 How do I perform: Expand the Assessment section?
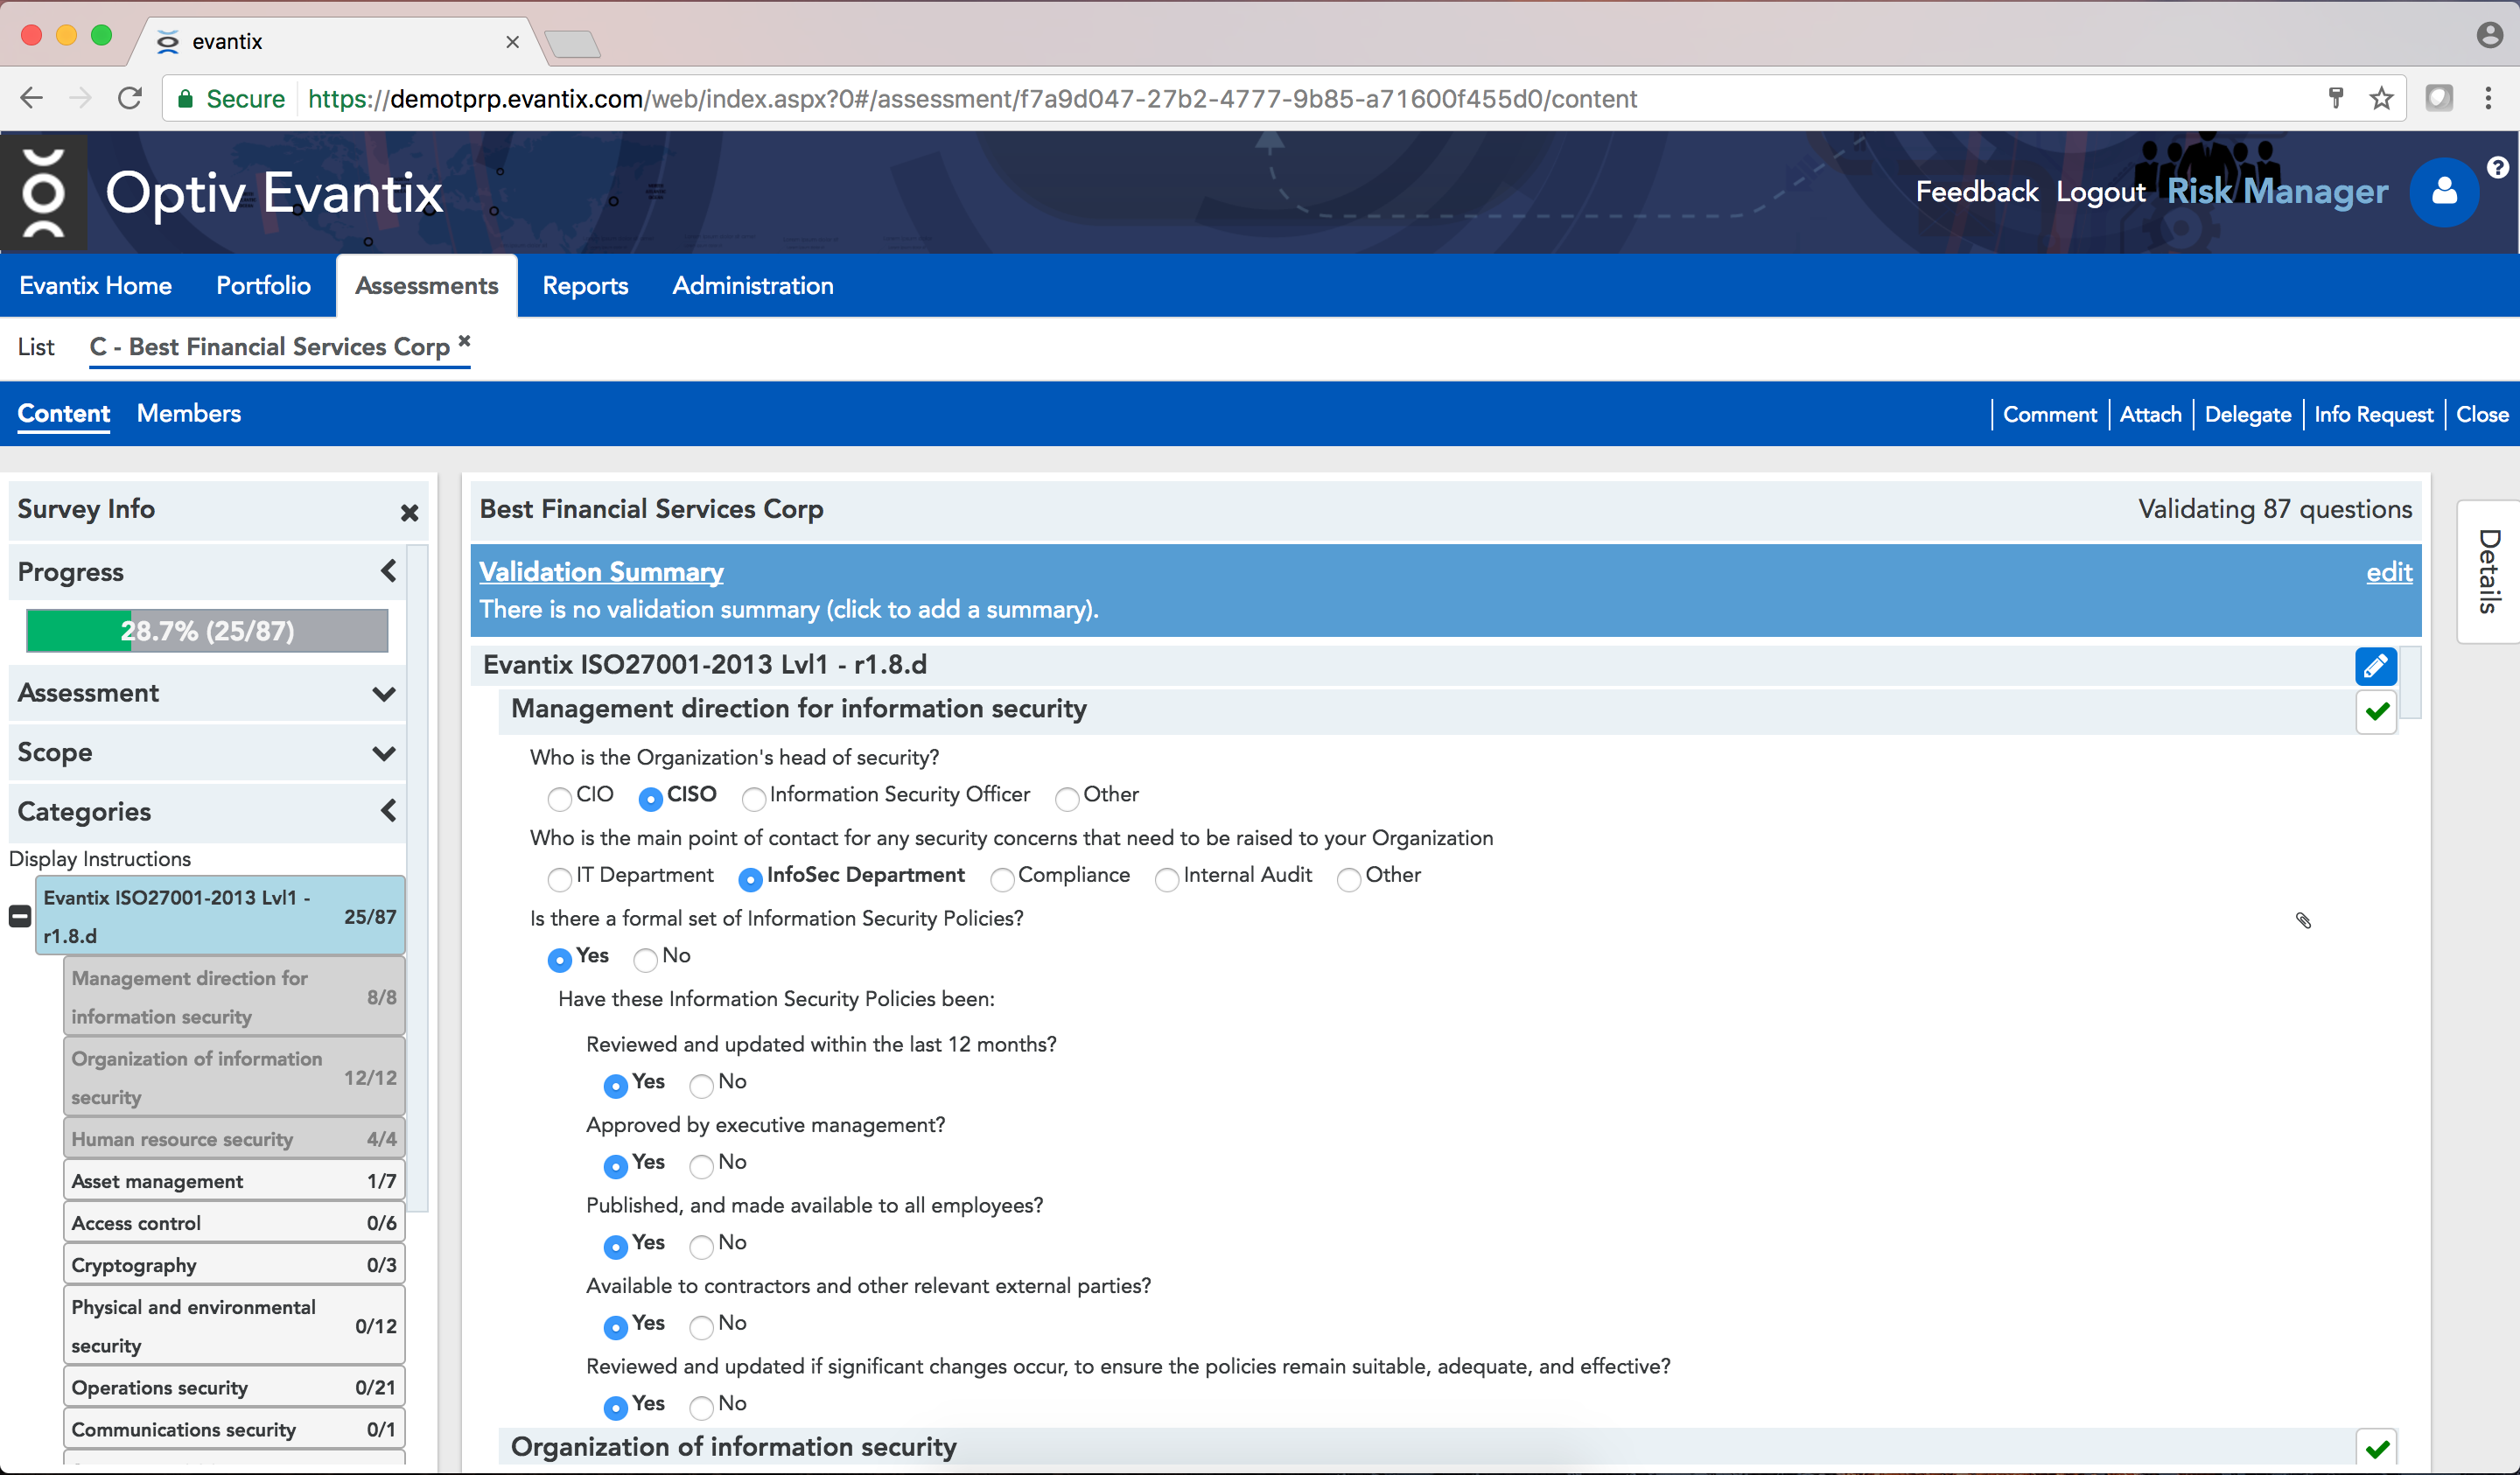click(383, 694)
